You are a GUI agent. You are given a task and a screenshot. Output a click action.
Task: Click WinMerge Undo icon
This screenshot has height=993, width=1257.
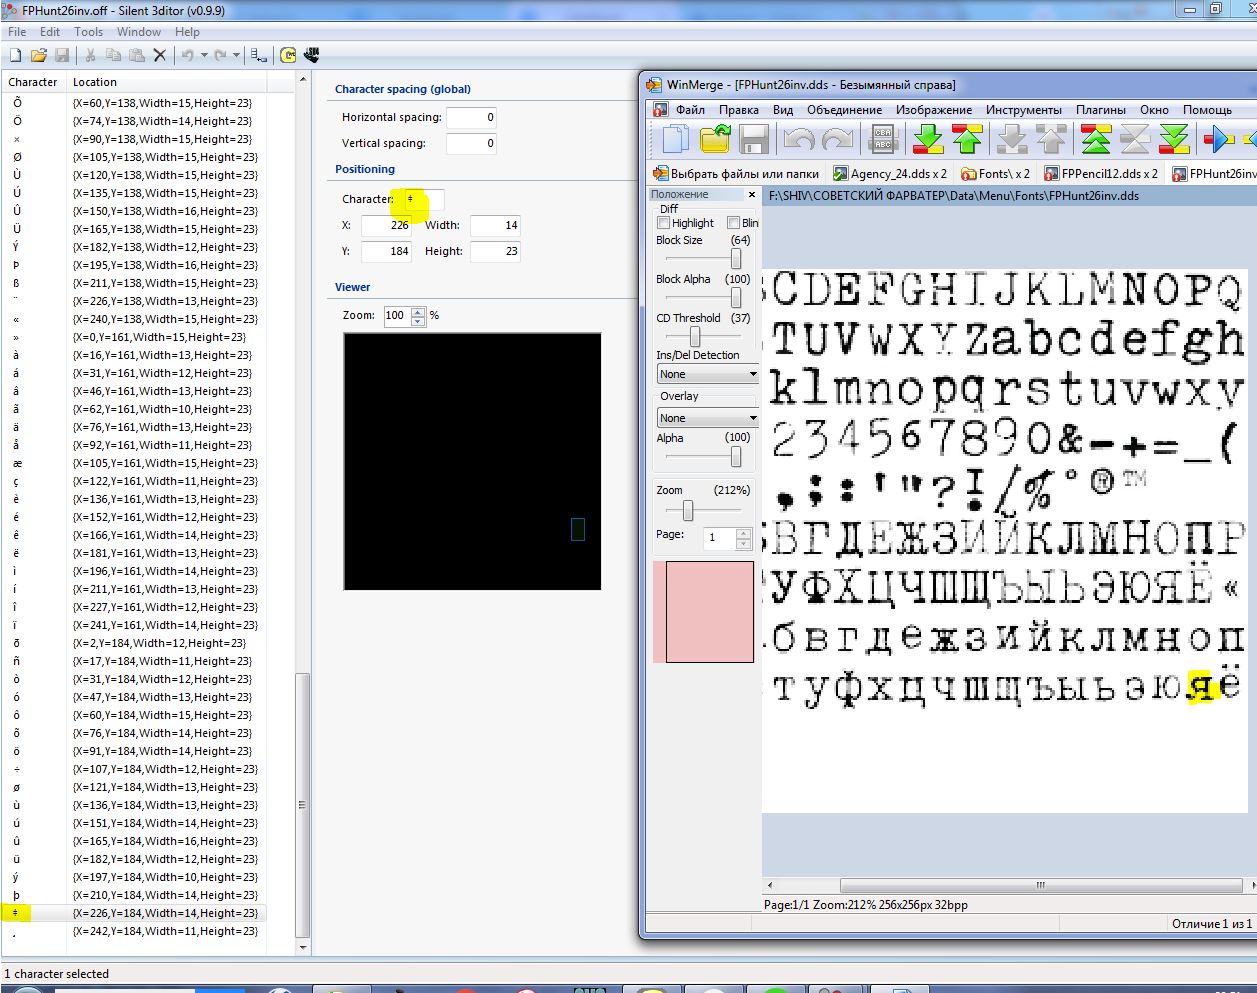798,140
